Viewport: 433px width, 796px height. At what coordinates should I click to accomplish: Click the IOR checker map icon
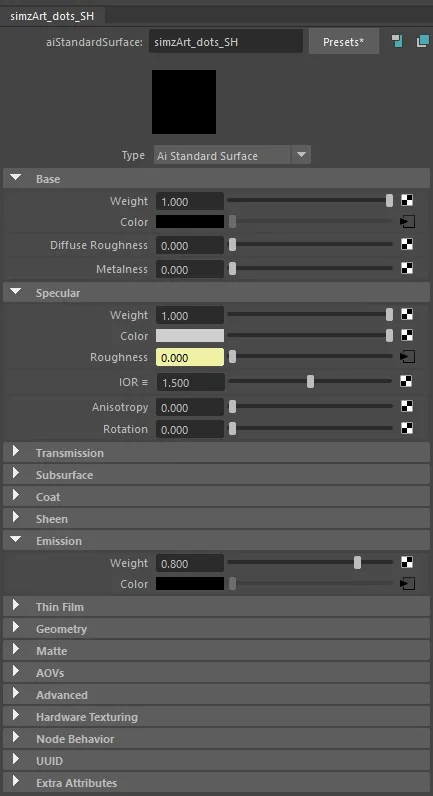(x=406, y=381)
